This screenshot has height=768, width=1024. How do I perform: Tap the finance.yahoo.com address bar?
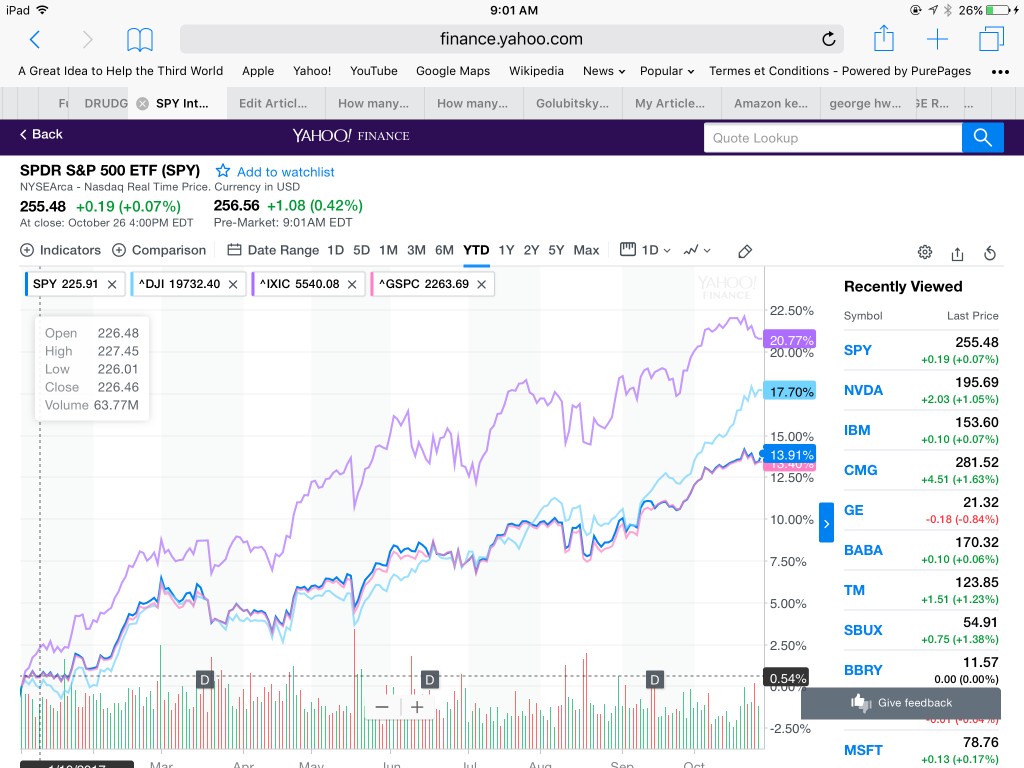click(x=511, y=39)
